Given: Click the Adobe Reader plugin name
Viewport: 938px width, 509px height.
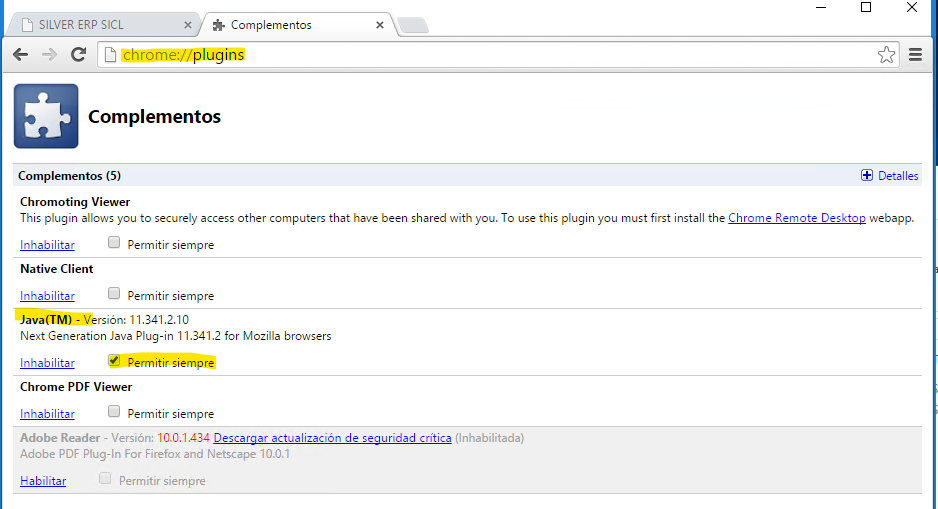Looking at the screenshot, I should click(x=60, y=438).
